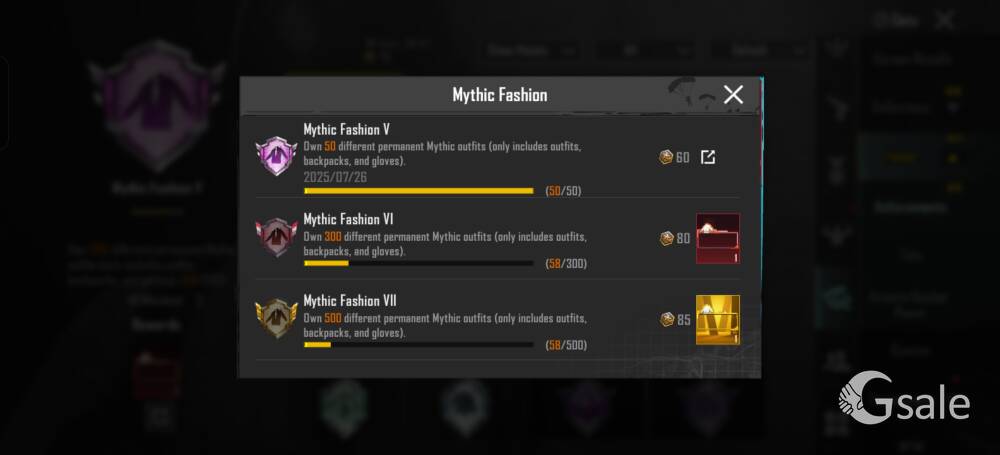Viewport: 1000px width, 455px height.
Task: Close the Mythic Fashion dialog
Action: [733, 94]
